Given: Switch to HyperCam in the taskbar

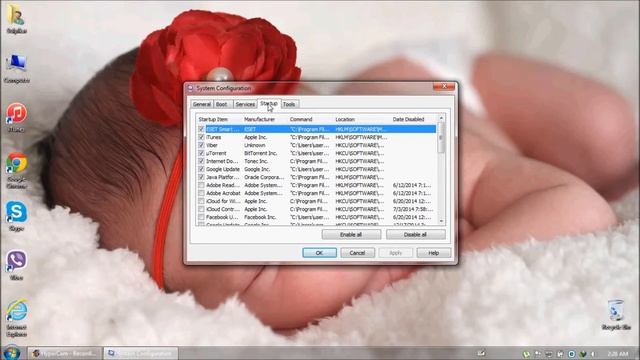Looking at the screenshot, I should pyautogui.click(x=64, y=353).
